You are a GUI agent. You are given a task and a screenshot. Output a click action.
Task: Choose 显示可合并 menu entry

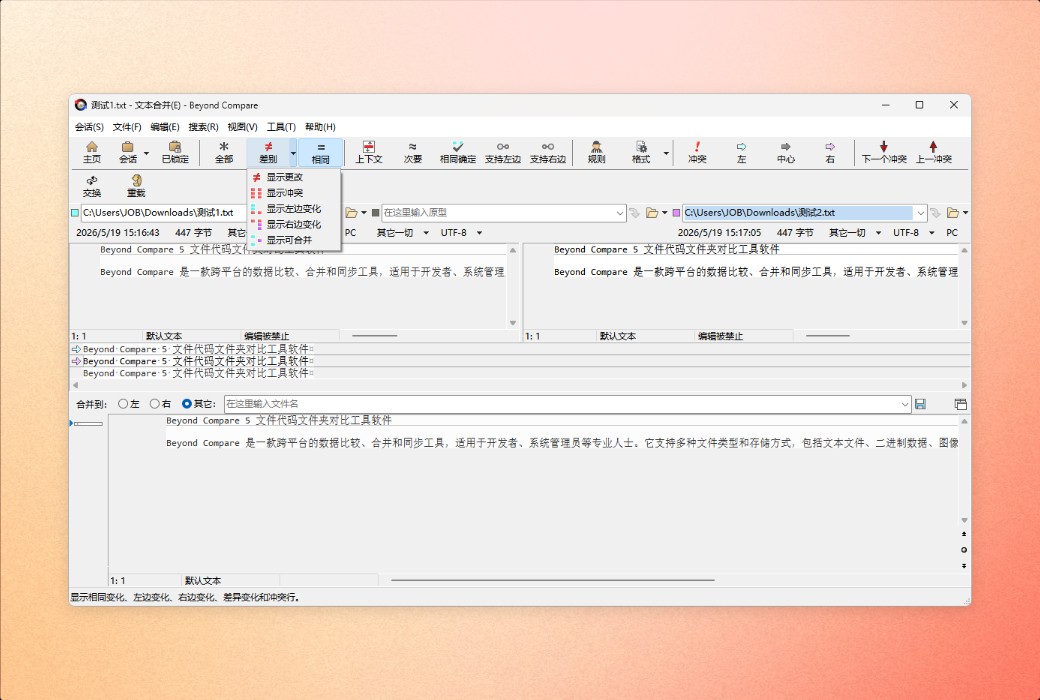click(x=294, y=240)
